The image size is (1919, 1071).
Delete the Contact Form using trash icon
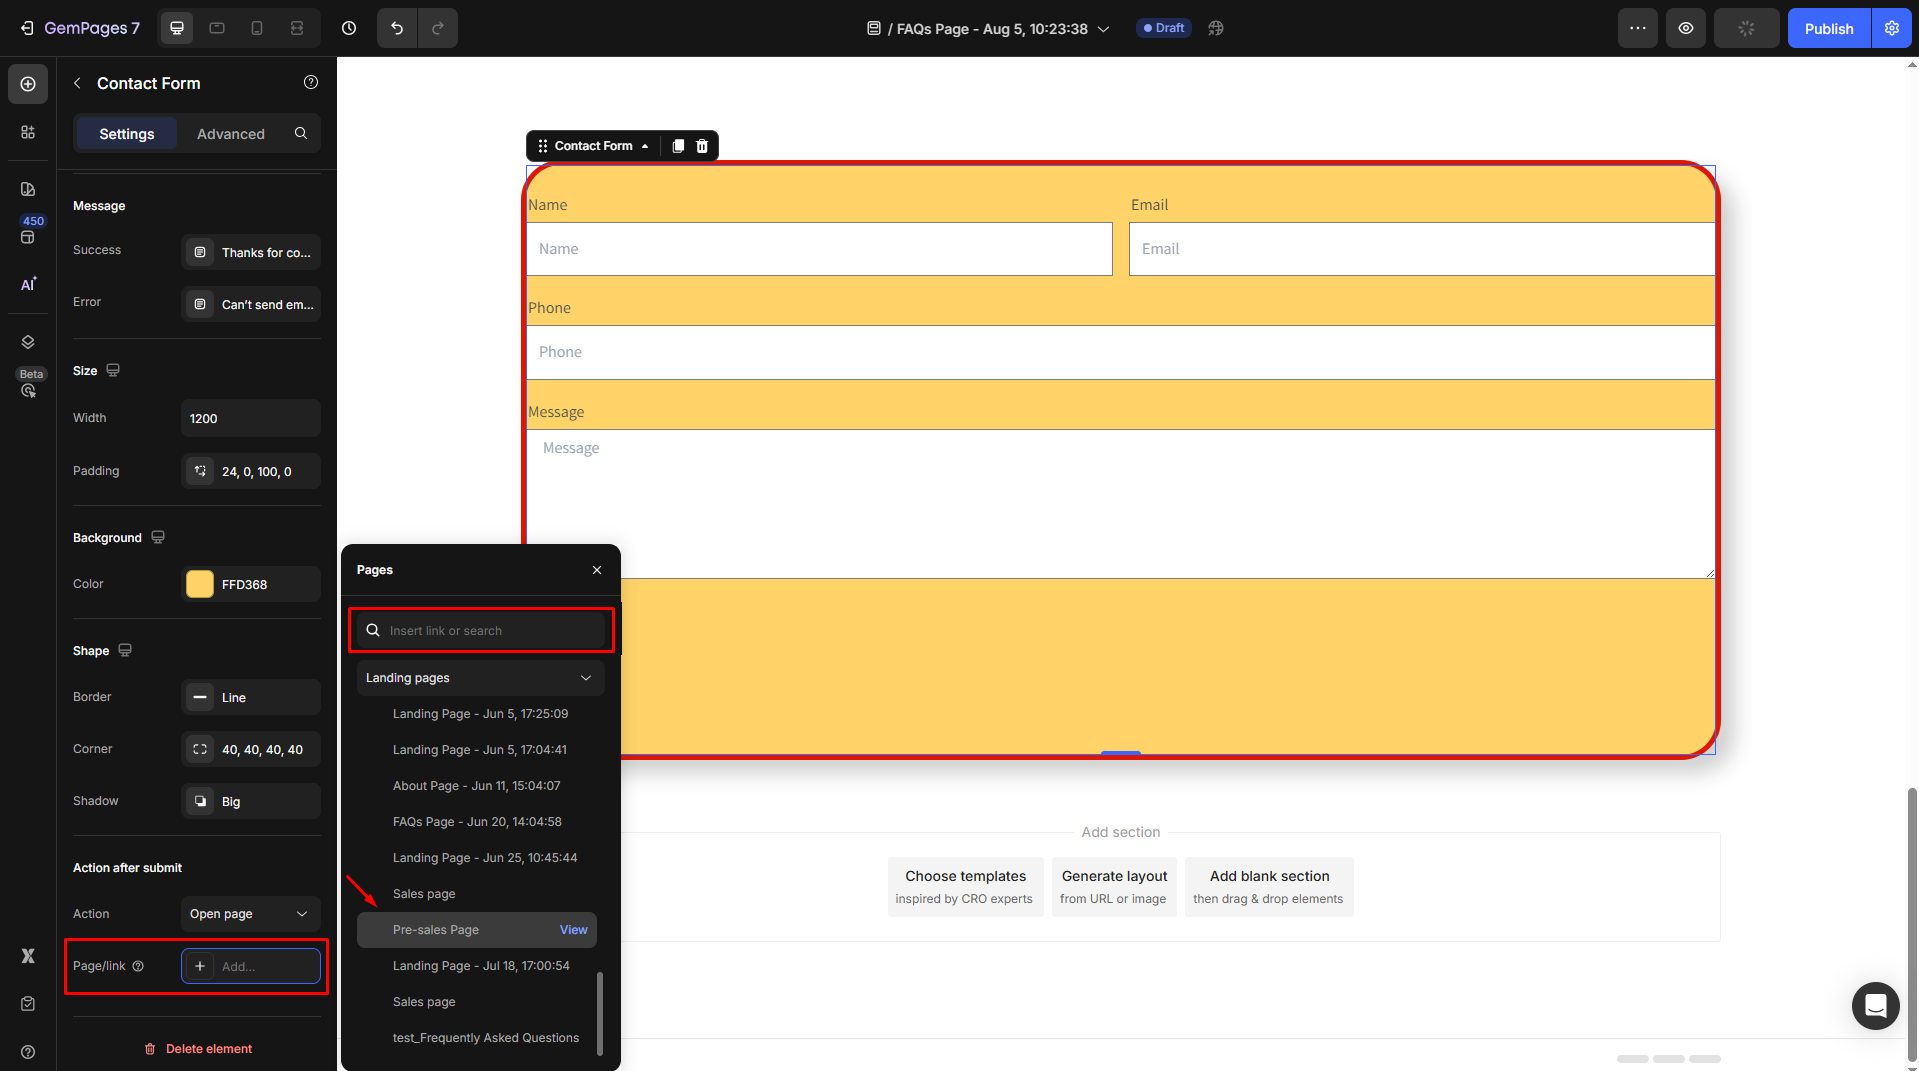click(702, 146)
